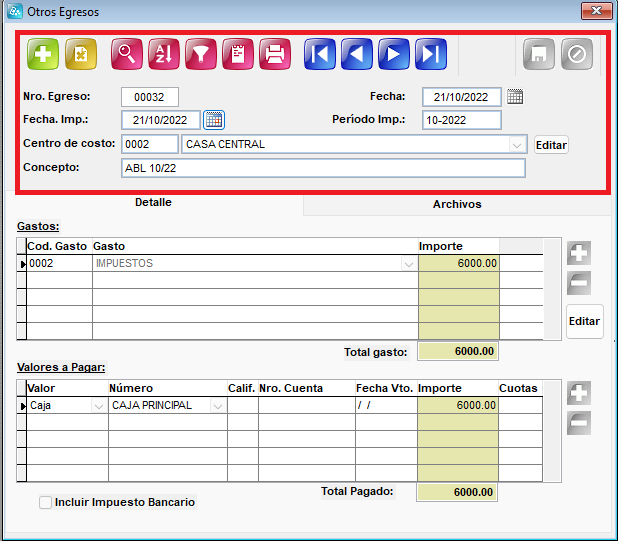Close the Otros Egresos window
This screenshot has width=618, height=541.
click(x=596, y=11)
